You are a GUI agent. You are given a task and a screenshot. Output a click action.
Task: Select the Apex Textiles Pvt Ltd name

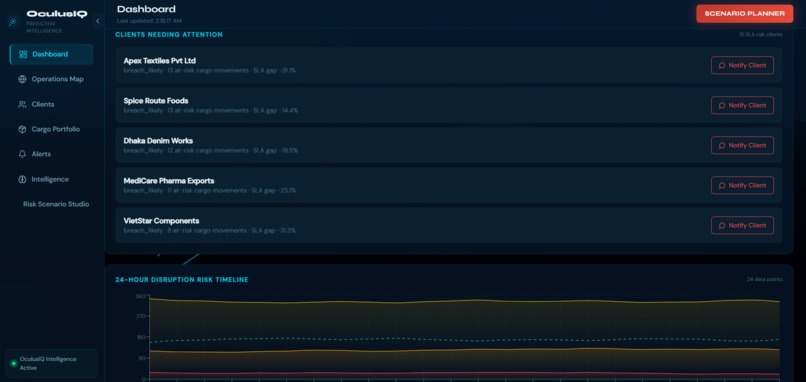pos(159,61)
